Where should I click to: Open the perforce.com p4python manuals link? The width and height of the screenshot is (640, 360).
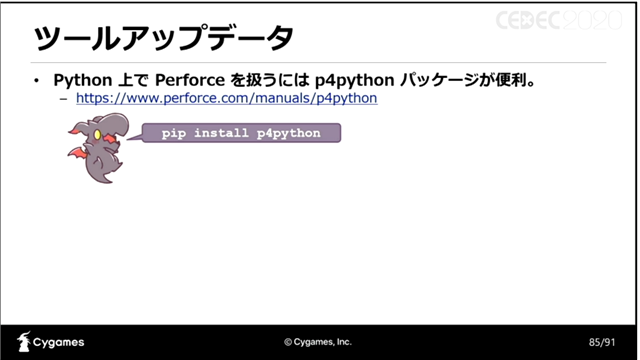(x=227, y=98)
